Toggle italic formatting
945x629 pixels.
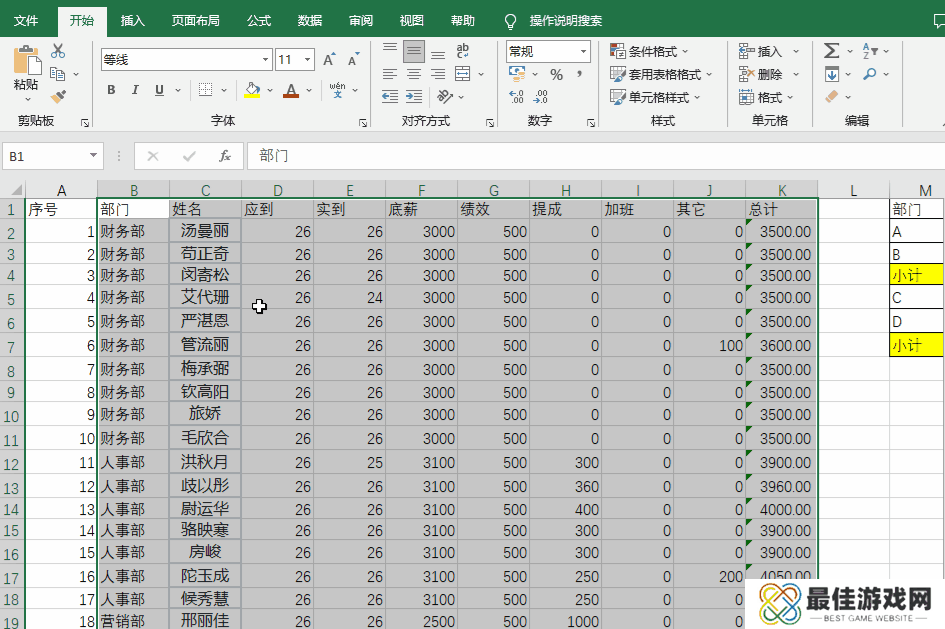[135, 90]
